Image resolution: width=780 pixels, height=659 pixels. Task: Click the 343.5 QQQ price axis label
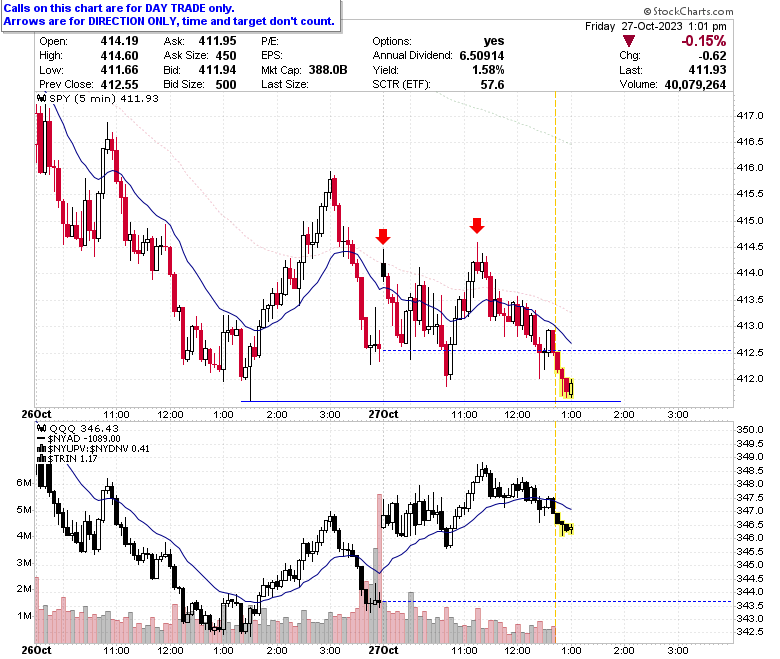[750, 605]
